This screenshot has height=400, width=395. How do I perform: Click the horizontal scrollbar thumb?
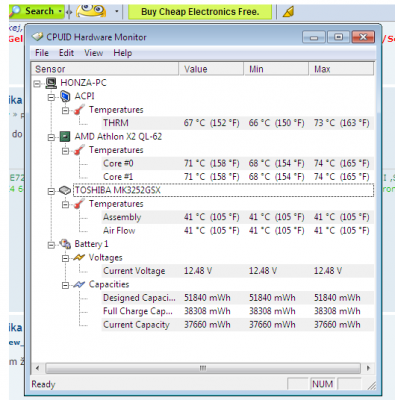(x=203, y=368)
